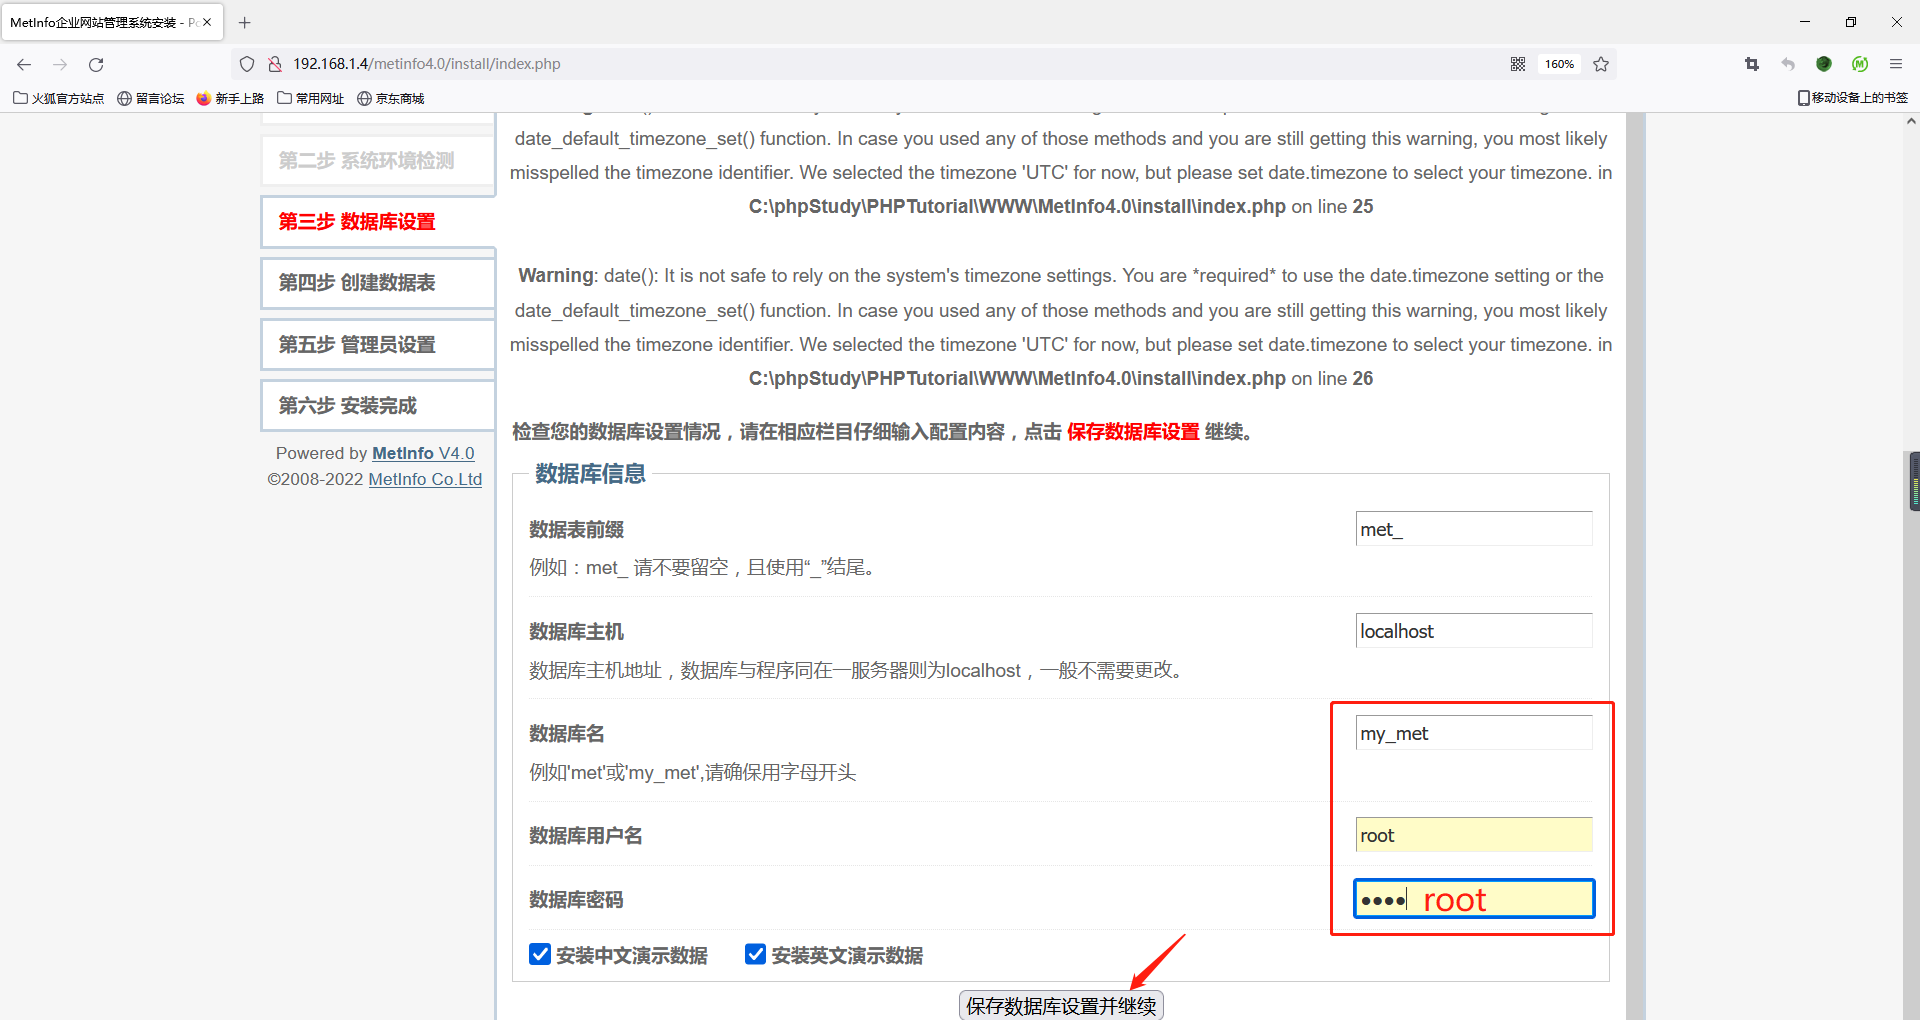Open the new tab plus button
The image size is (1920, 1020).
[x=244, y=22]
